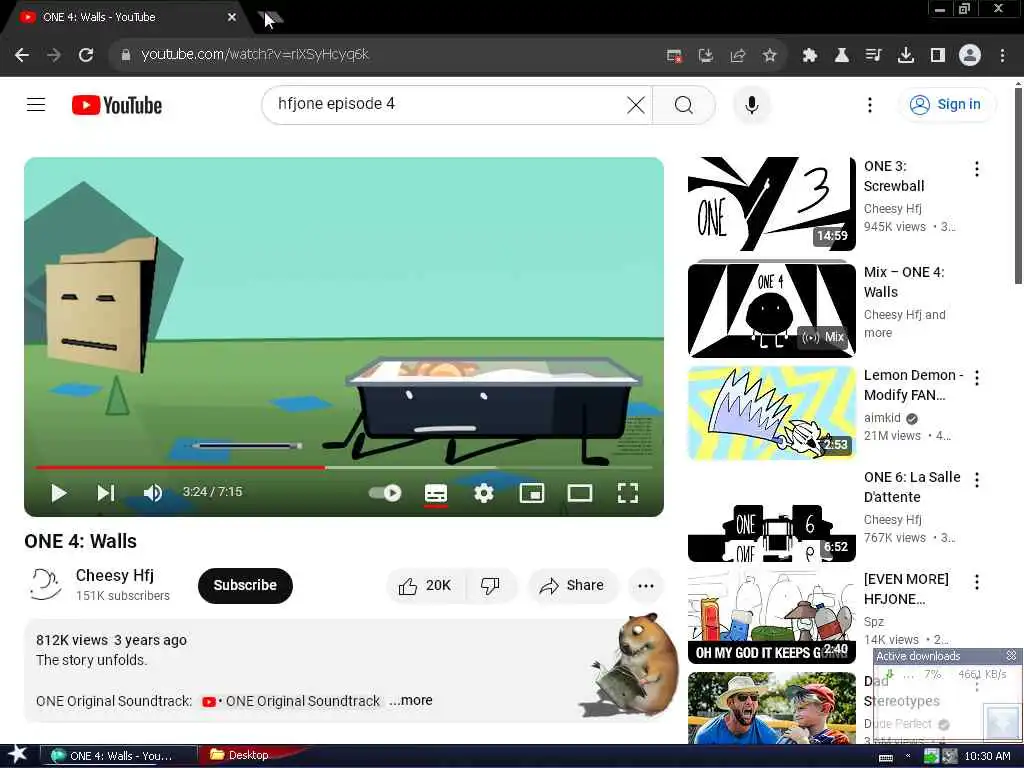
Task: Open media controls in browser toolbar
Action: click(x=873, y=55)
